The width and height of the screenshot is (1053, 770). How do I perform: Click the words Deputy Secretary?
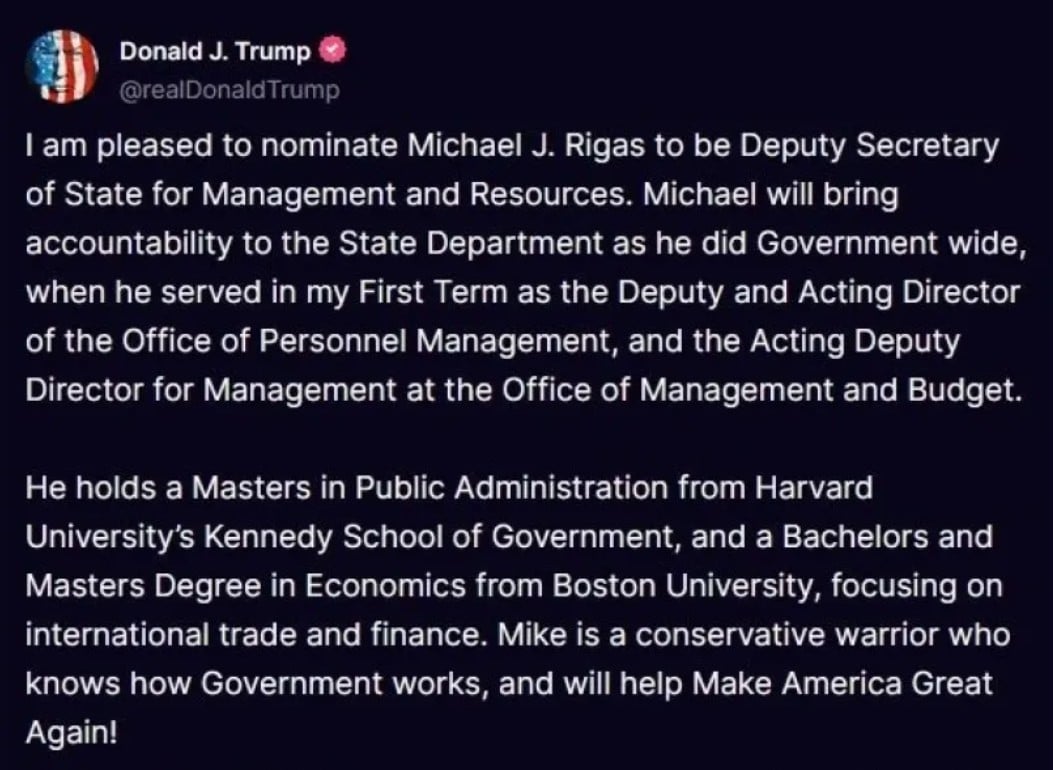pos(869,147)
